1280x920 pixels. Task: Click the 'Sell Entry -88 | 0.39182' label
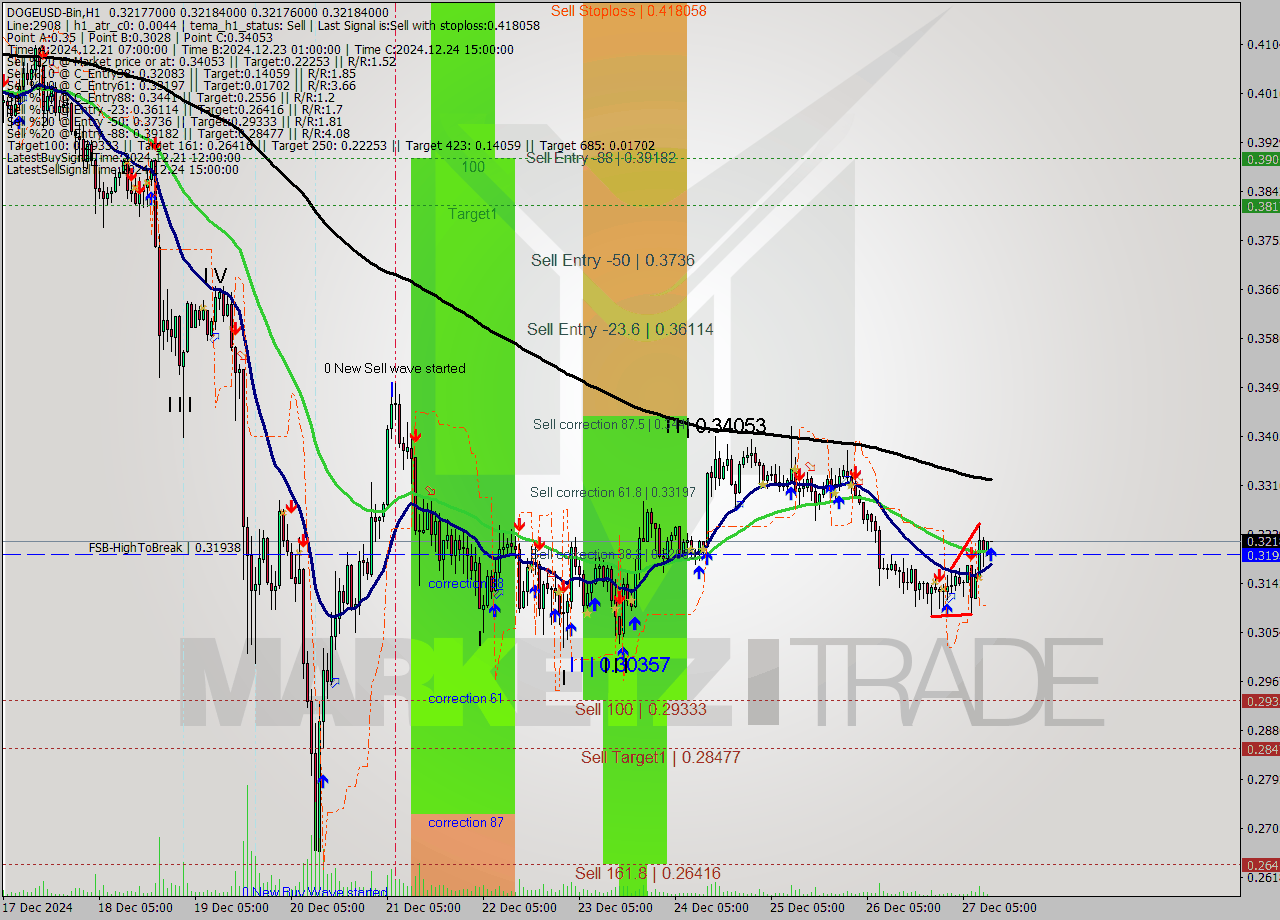tap(601, 157)
